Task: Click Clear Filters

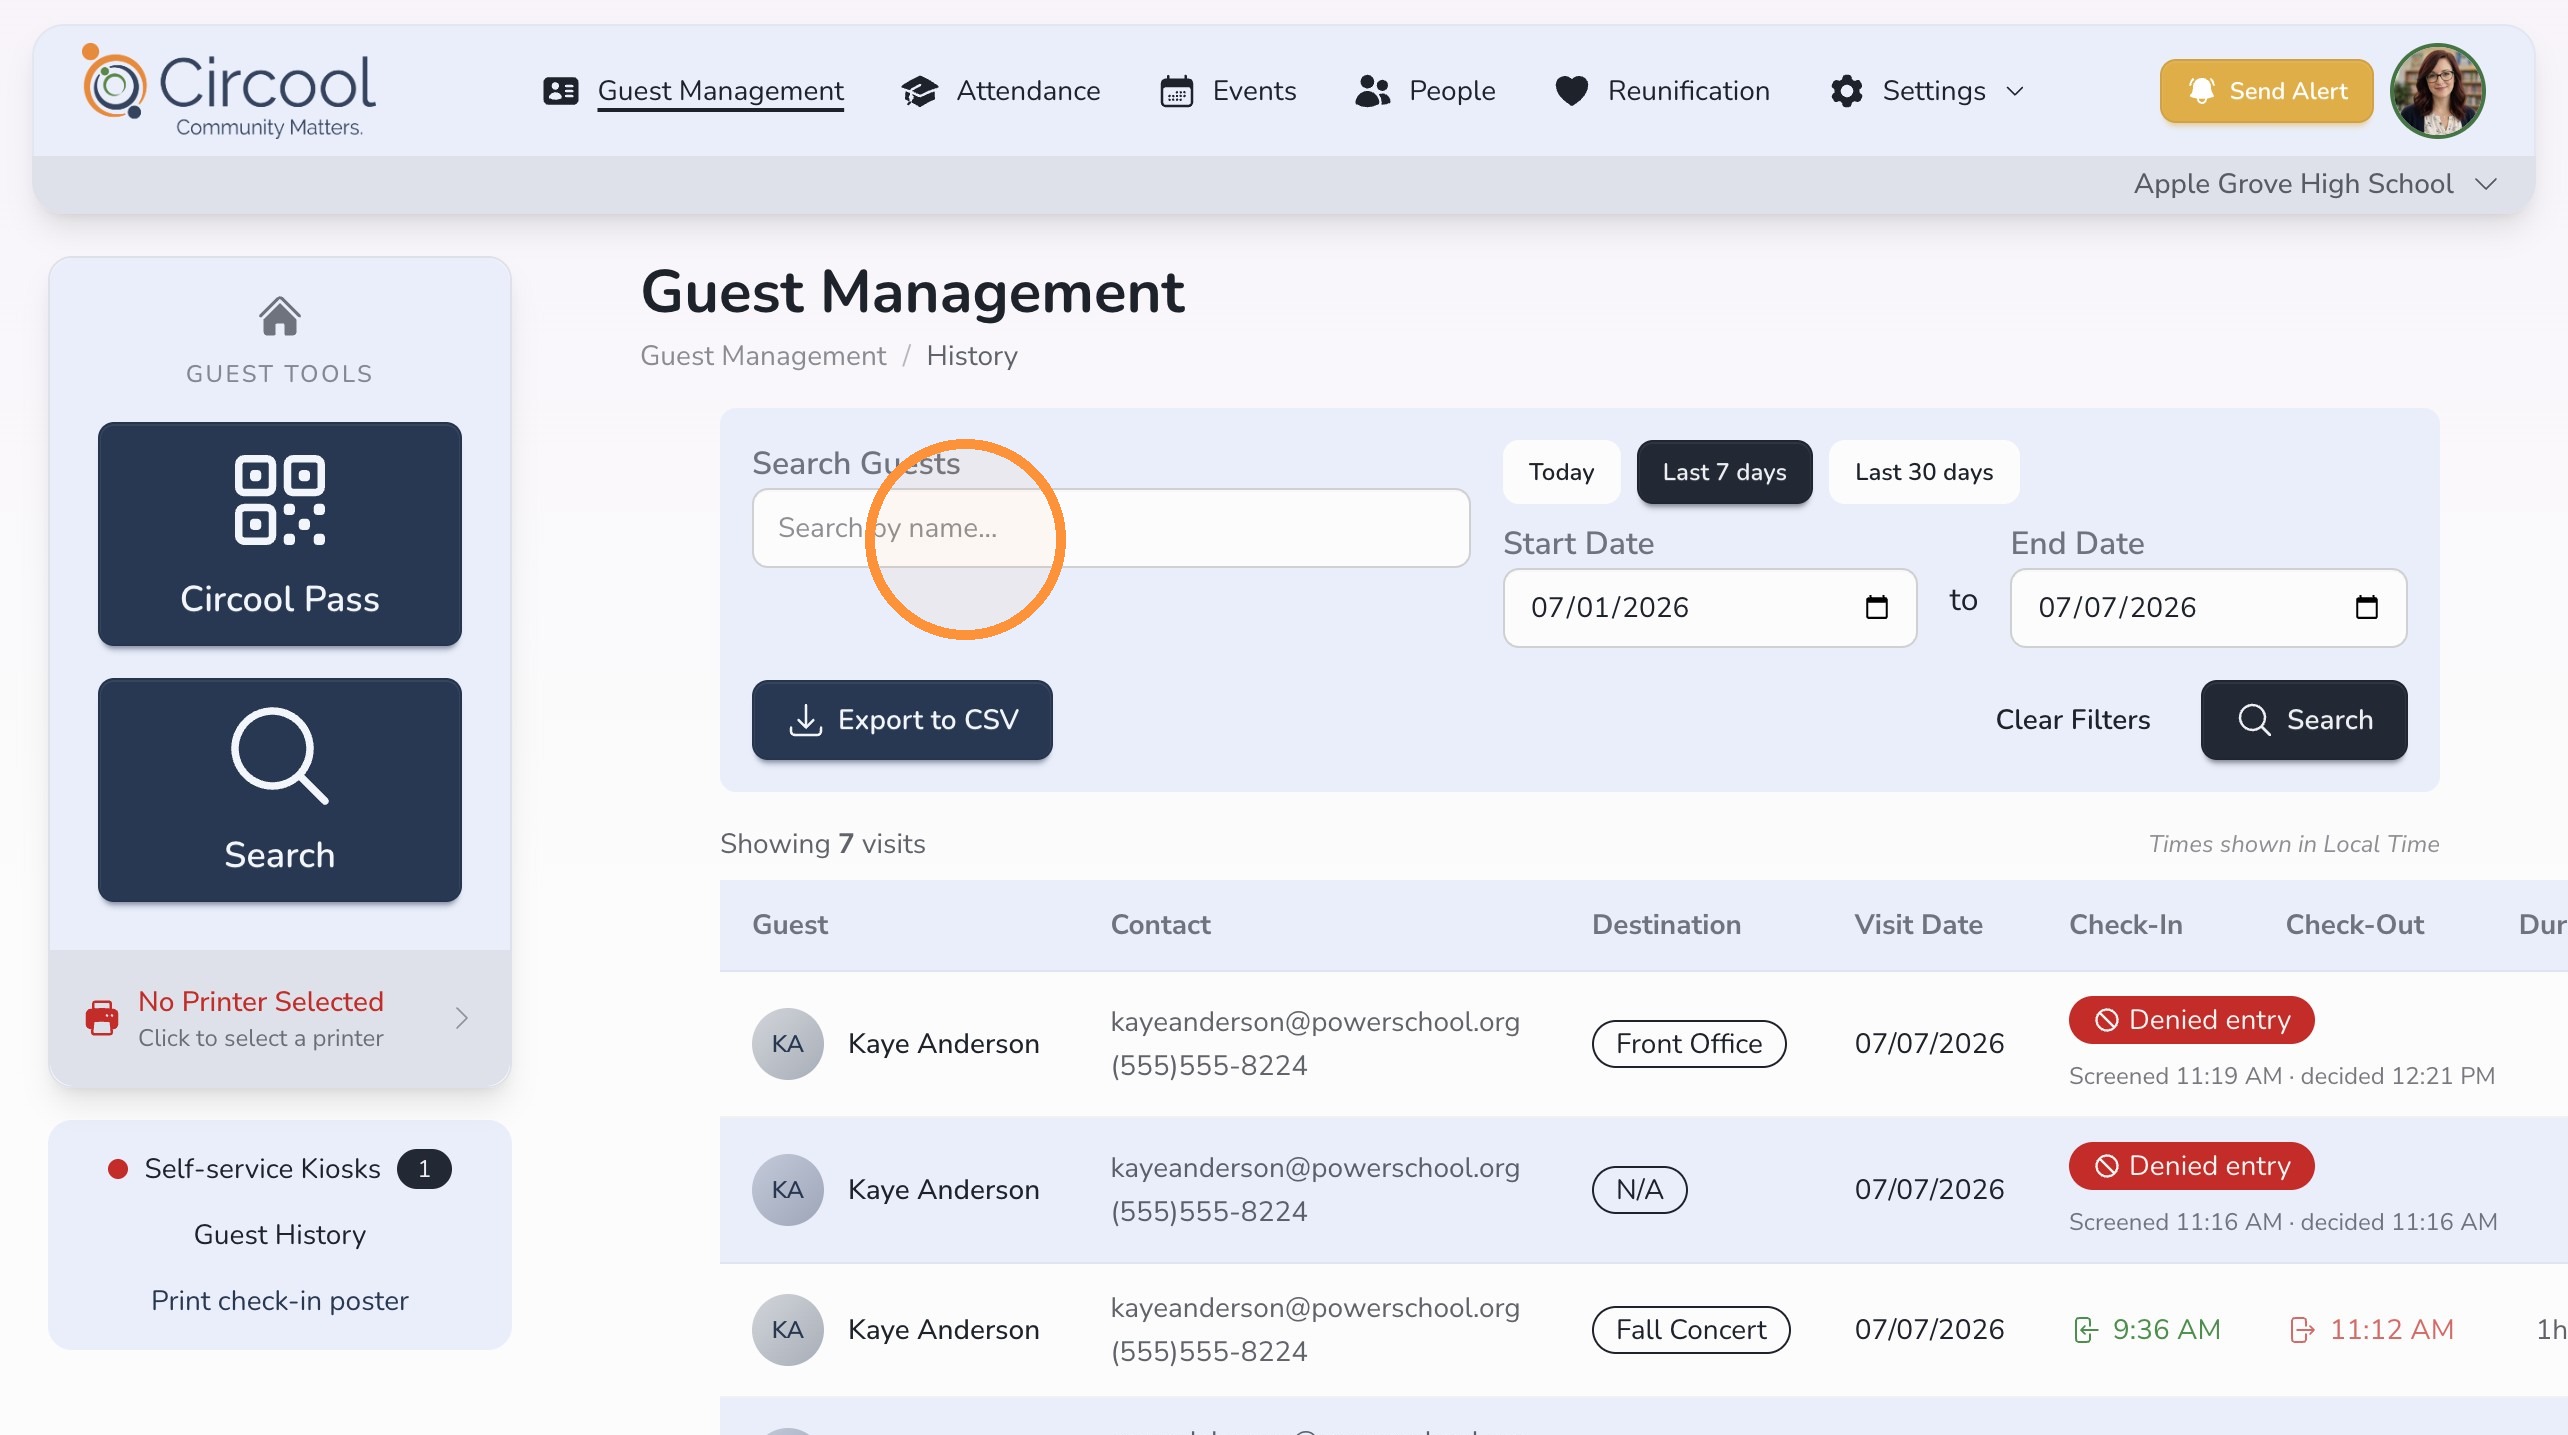Action: (x=2072, y=720)
